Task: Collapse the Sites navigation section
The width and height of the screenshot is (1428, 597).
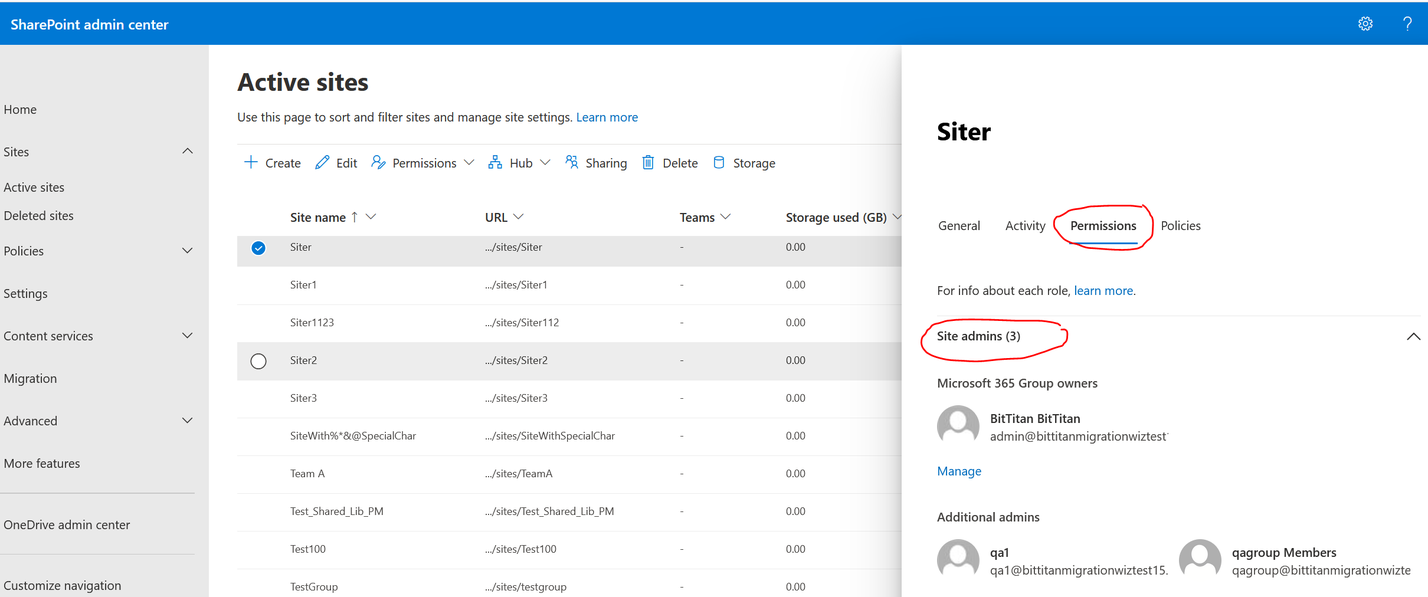Action: point(187,152)
